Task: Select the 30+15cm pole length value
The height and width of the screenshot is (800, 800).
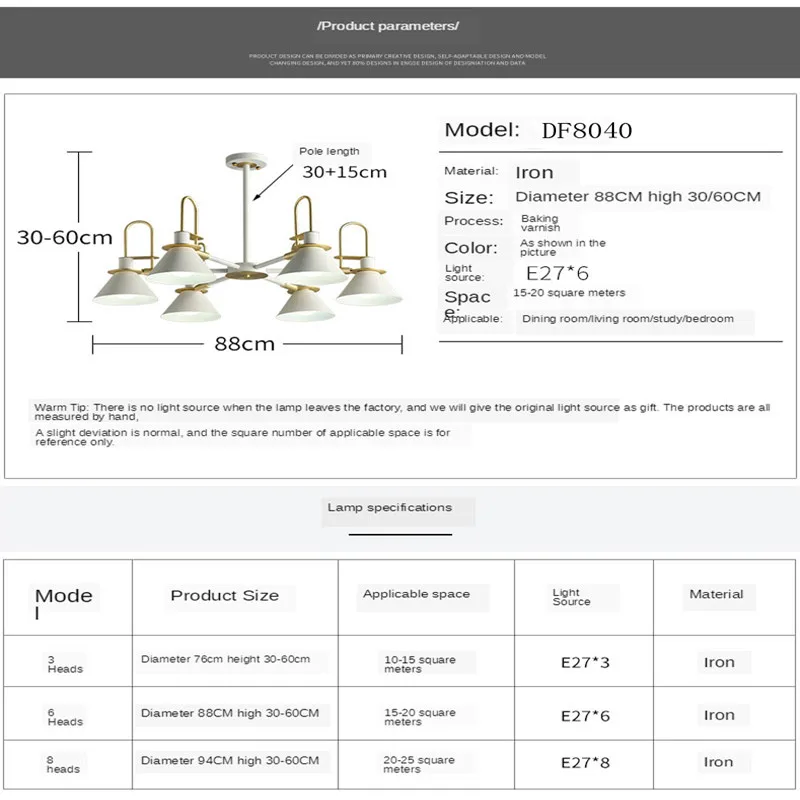Action: click(344, 172)
